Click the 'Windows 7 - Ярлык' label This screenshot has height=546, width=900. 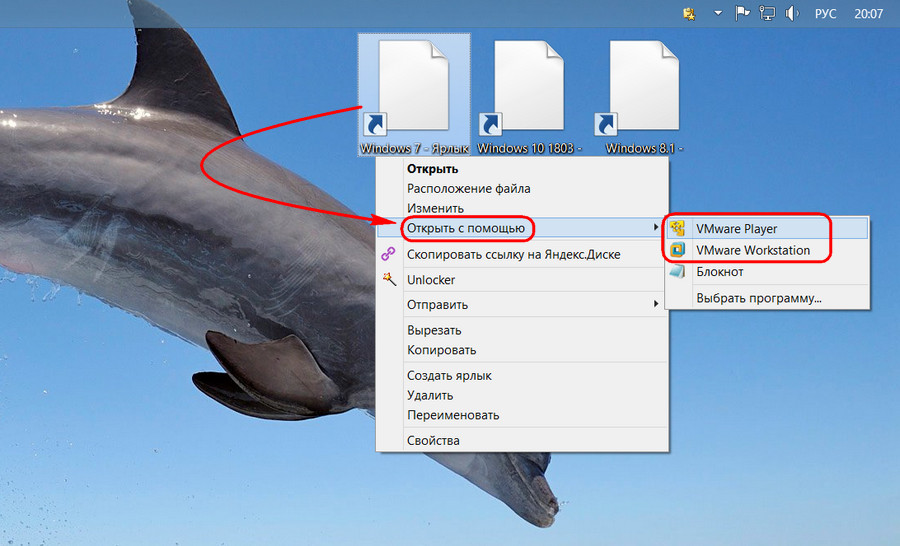414,148
